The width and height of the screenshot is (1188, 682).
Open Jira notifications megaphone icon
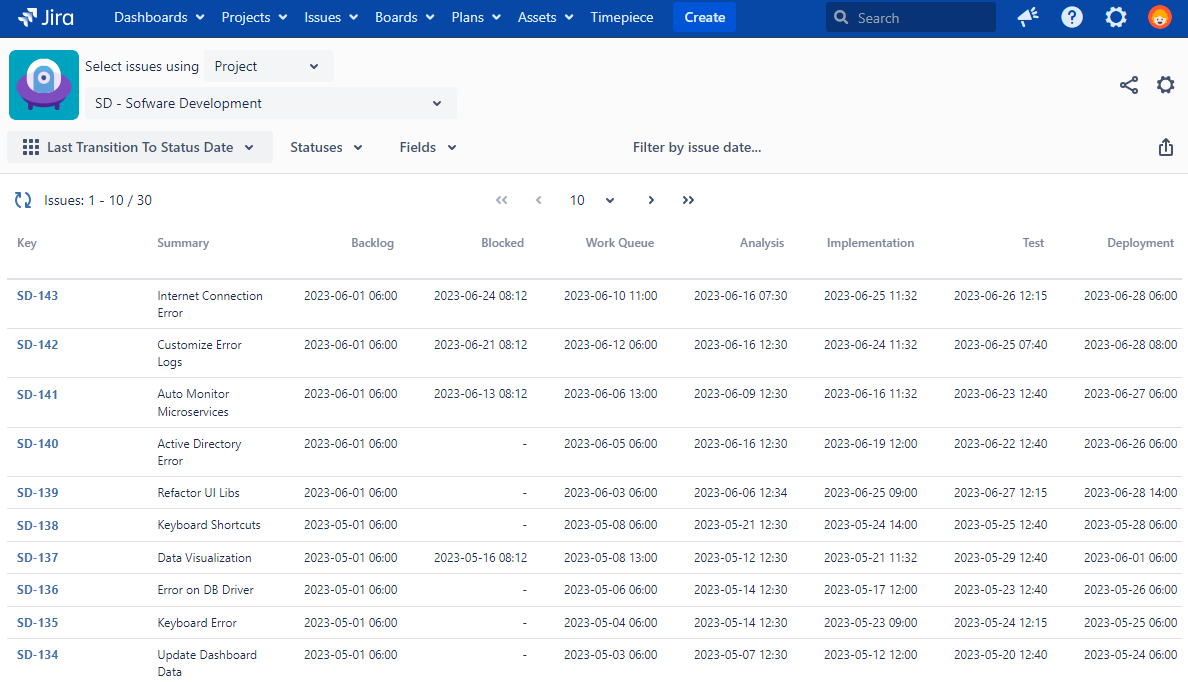tap(1028, 17)
